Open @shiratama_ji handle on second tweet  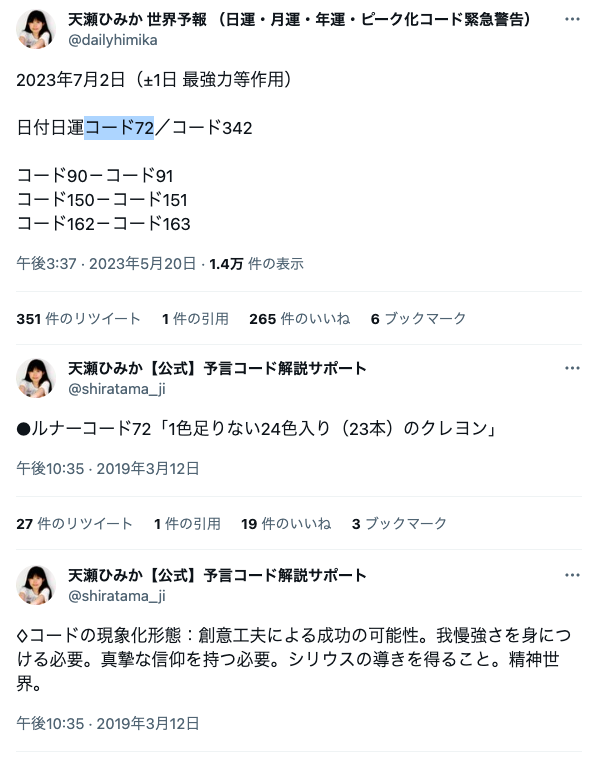click(116, 389)
